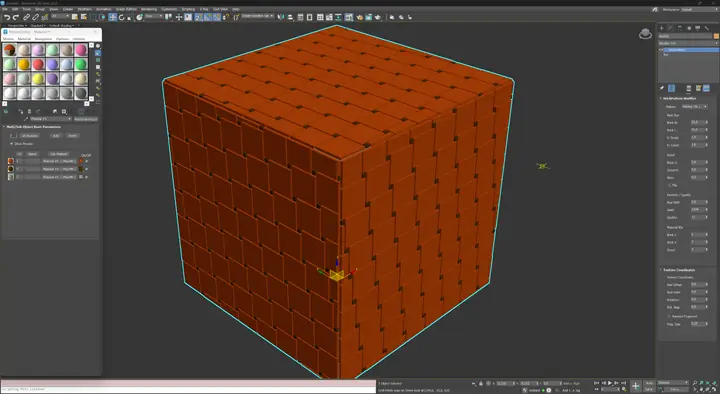
Task: Open the Pattern dropdown in modifier rollout
Action: tap(694, 107)
